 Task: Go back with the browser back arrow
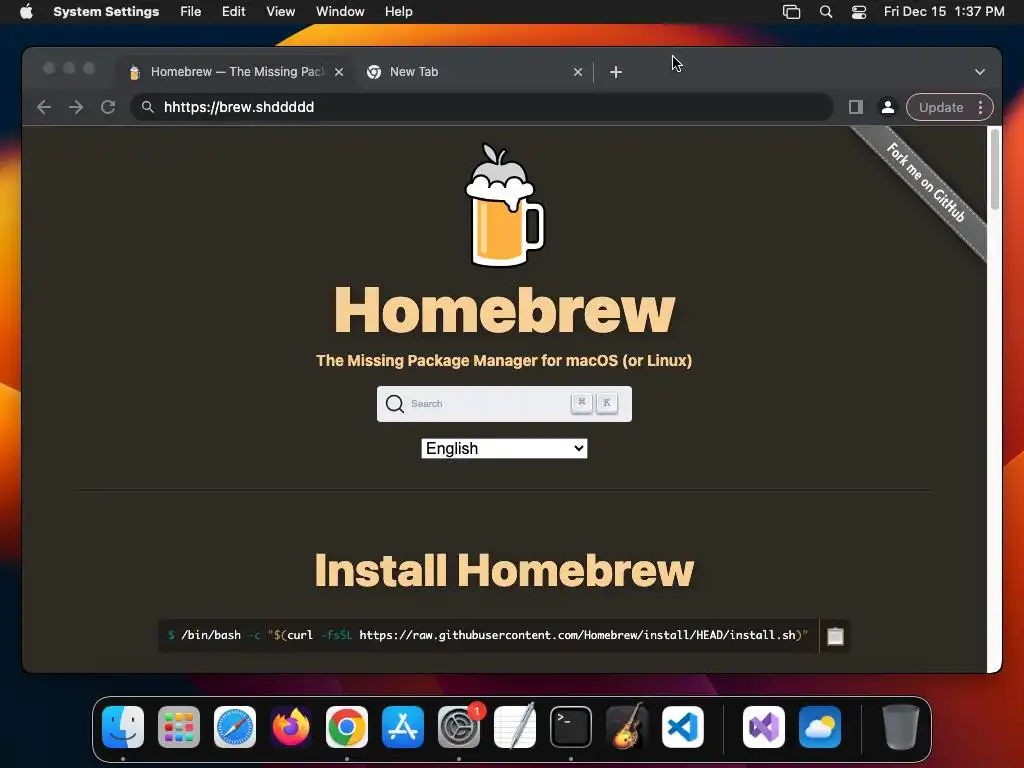click(x=44, y=107)
